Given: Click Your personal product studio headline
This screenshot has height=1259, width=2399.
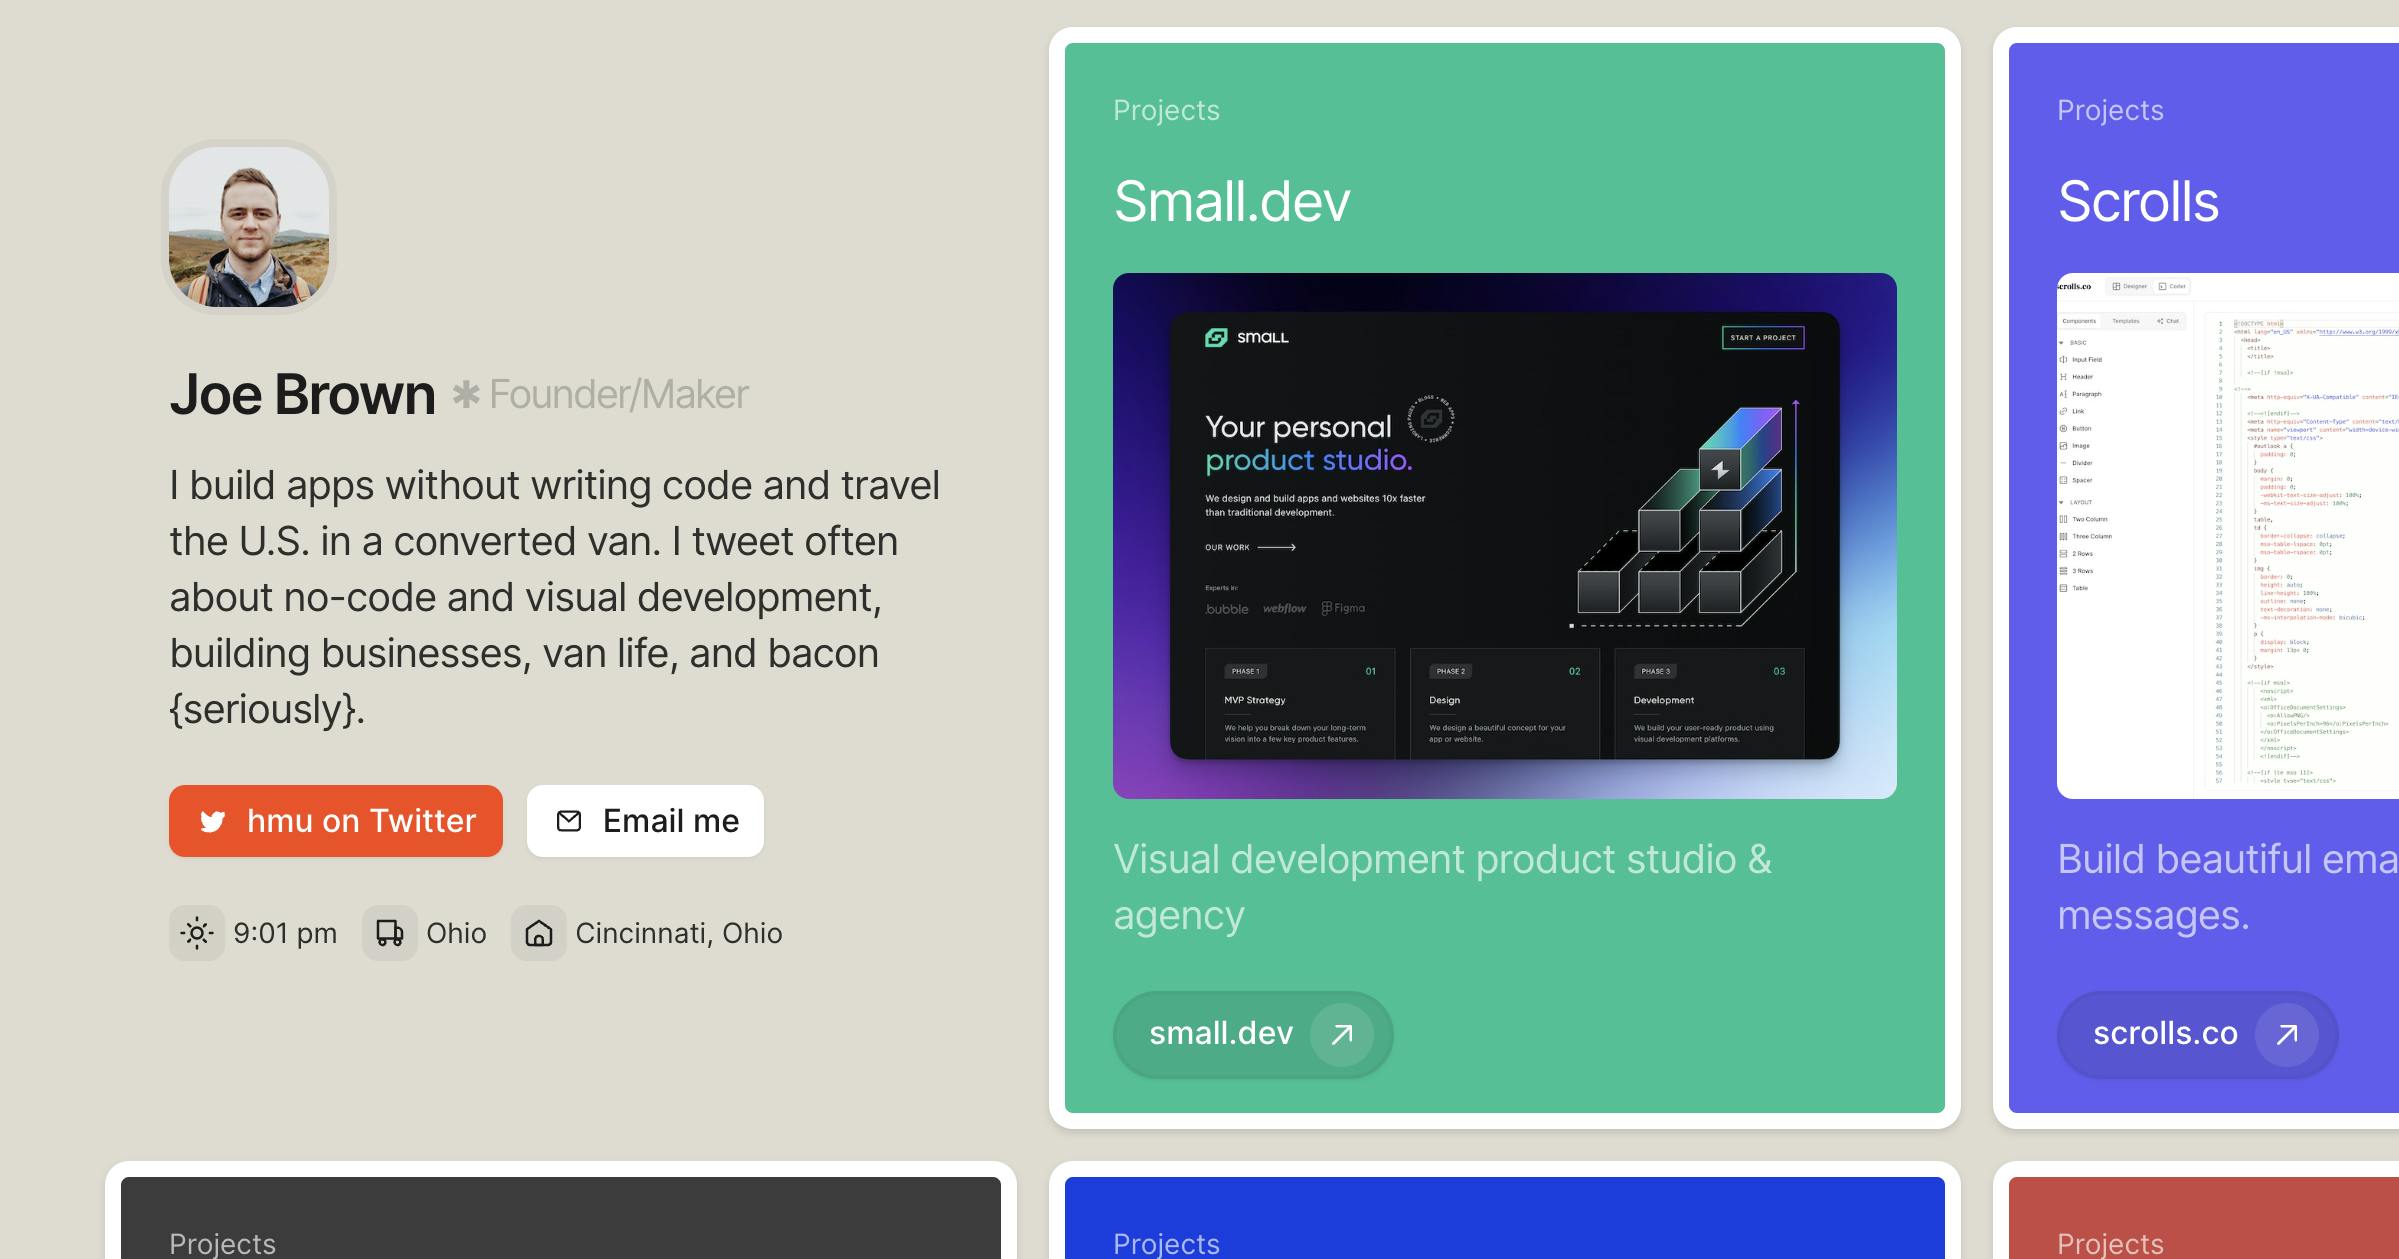Looking at the screenshot, I should [x=1308, y=443].
